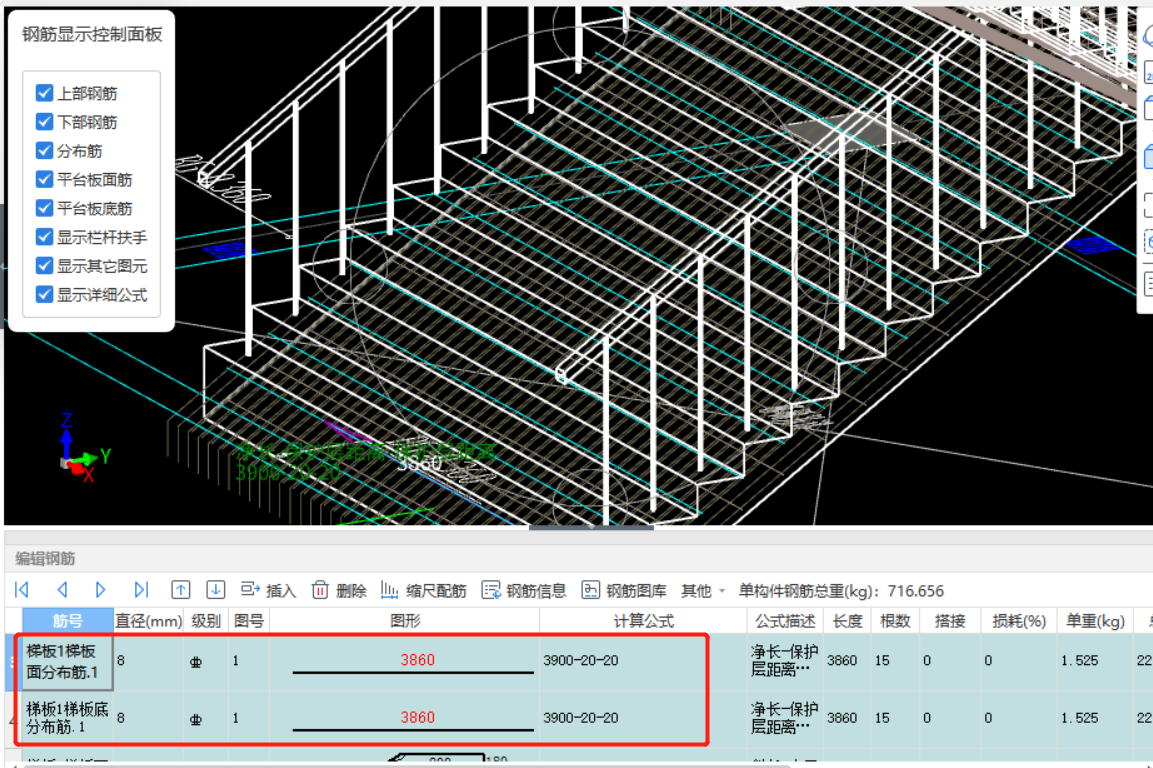This screenshot has width=1153, height=768.
Task: Click the 搭接 column header
Action: 949,621
